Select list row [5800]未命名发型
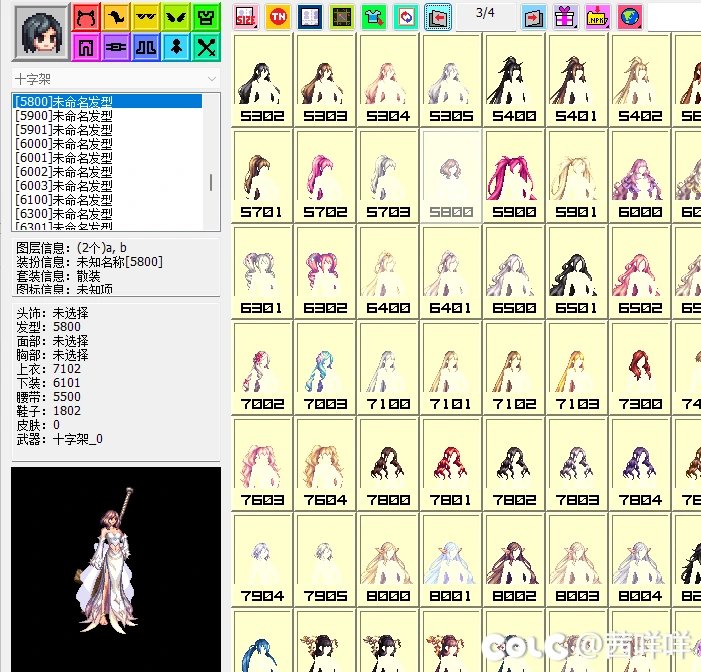The image size is (701, 672). click(x=107, y=101)
